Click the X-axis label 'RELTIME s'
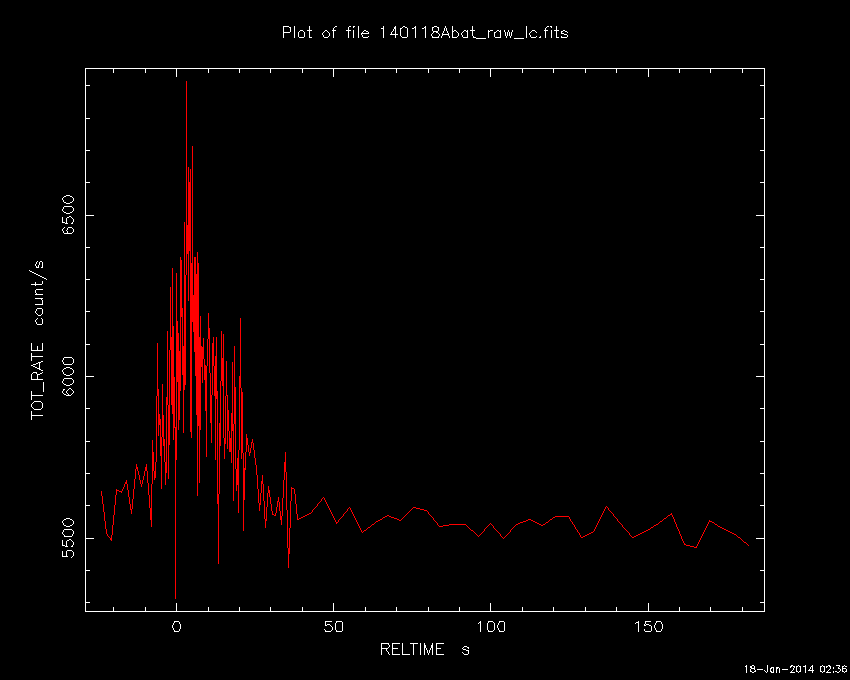The image size is (850, 680). pyautogui.click(x=424, y=649)
